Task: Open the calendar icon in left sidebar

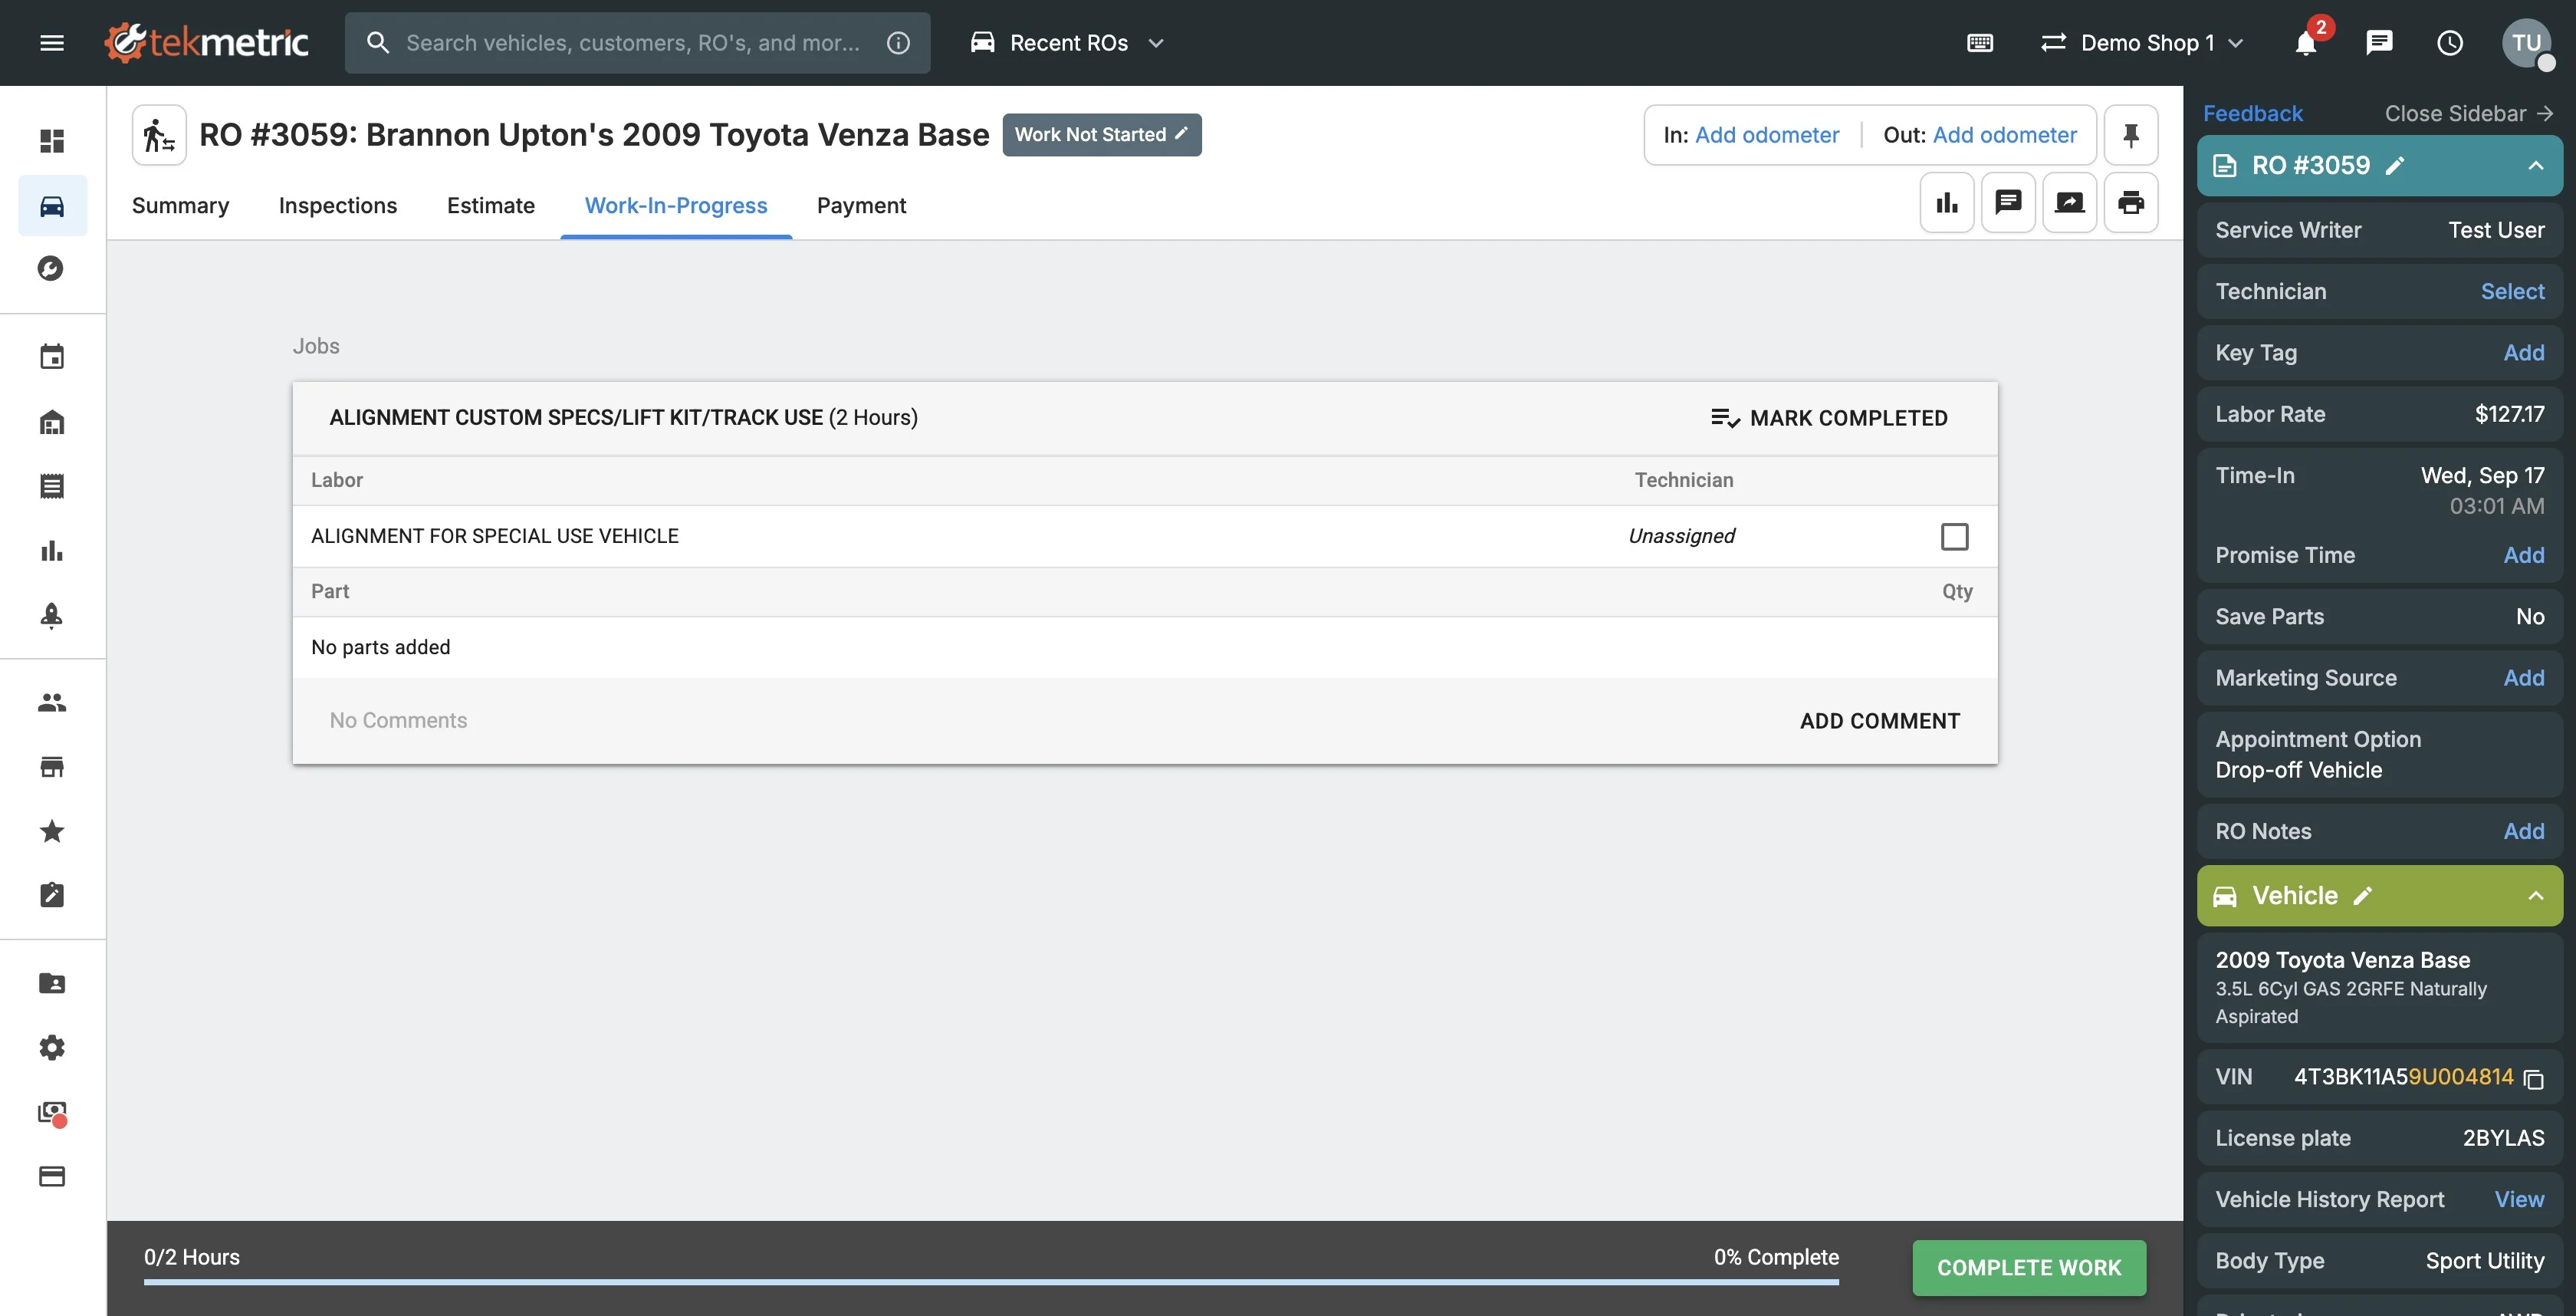Action: pos(52,357)
